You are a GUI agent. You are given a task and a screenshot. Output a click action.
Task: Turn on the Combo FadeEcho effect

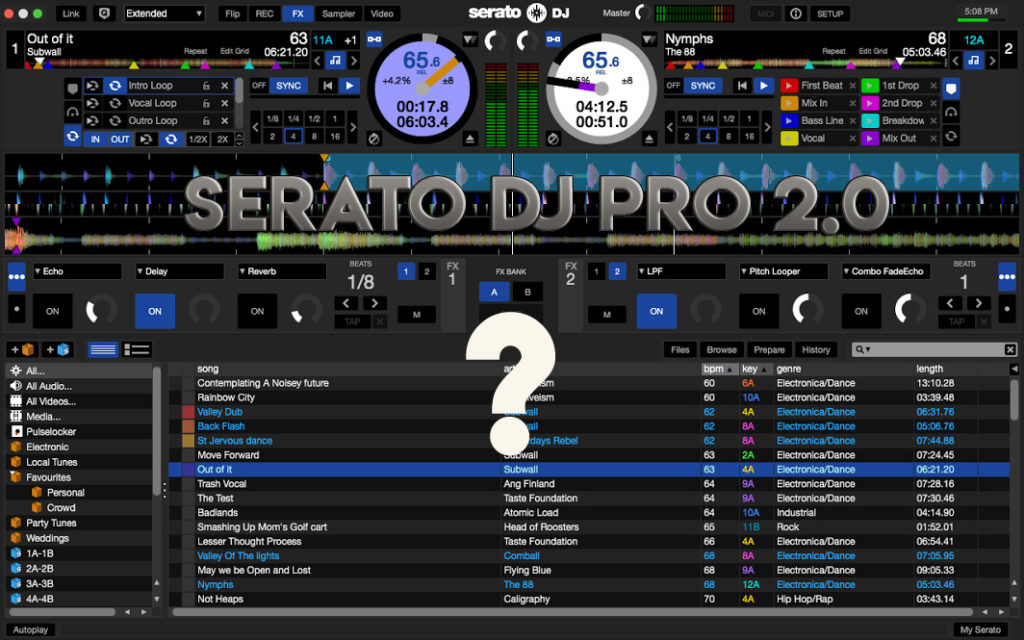(x=861, y=311)
